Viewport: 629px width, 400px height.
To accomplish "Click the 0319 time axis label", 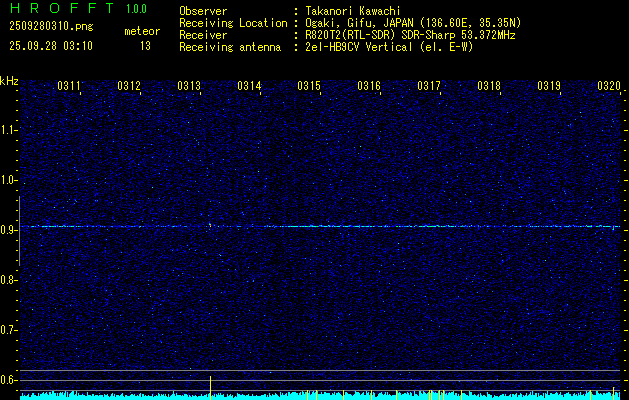I will 549,85.
